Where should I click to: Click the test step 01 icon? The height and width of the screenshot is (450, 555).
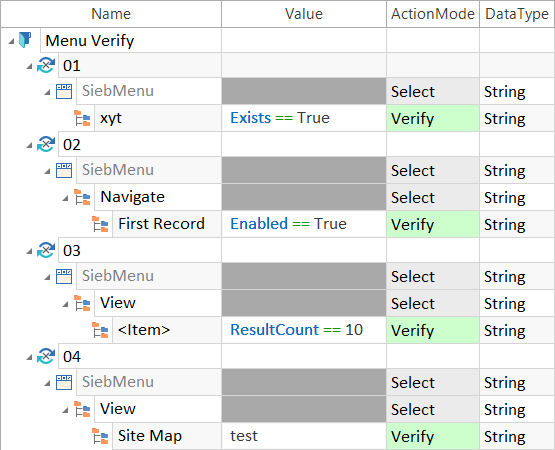pos(46,65)
